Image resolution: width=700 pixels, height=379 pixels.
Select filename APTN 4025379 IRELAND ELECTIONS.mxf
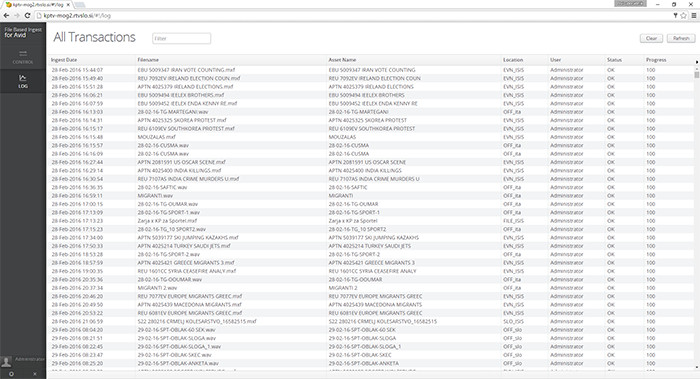point(185,87)
